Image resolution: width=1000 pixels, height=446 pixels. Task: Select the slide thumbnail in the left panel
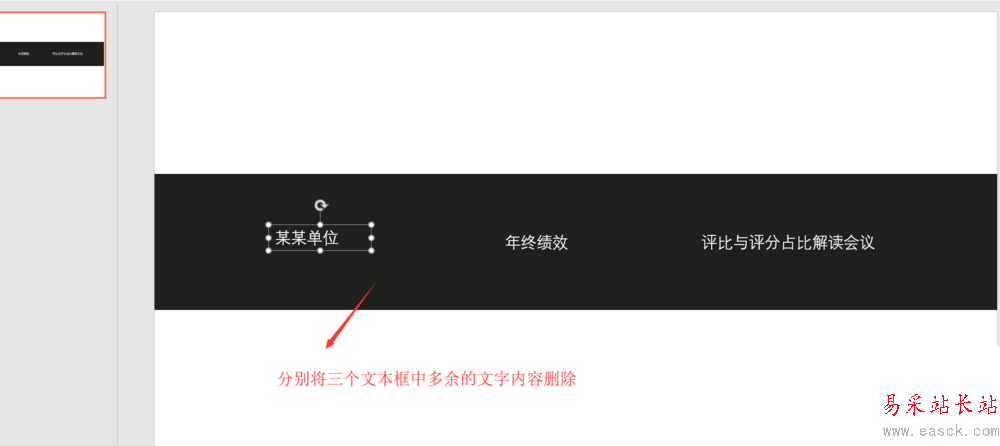[52, 55]
